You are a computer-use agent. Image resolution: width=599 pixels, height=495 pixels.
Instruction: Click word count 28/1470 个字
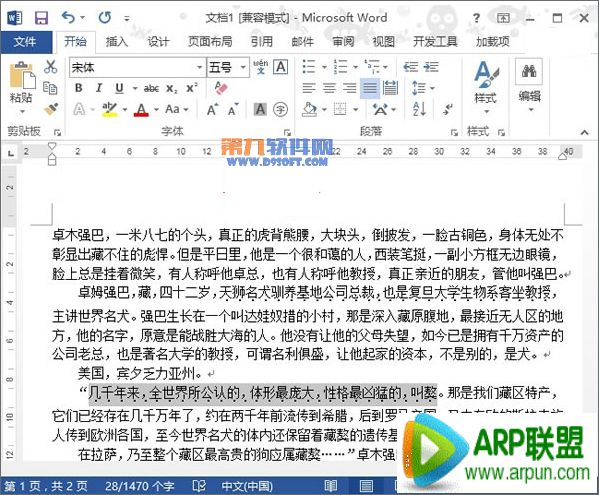(139, 486)
